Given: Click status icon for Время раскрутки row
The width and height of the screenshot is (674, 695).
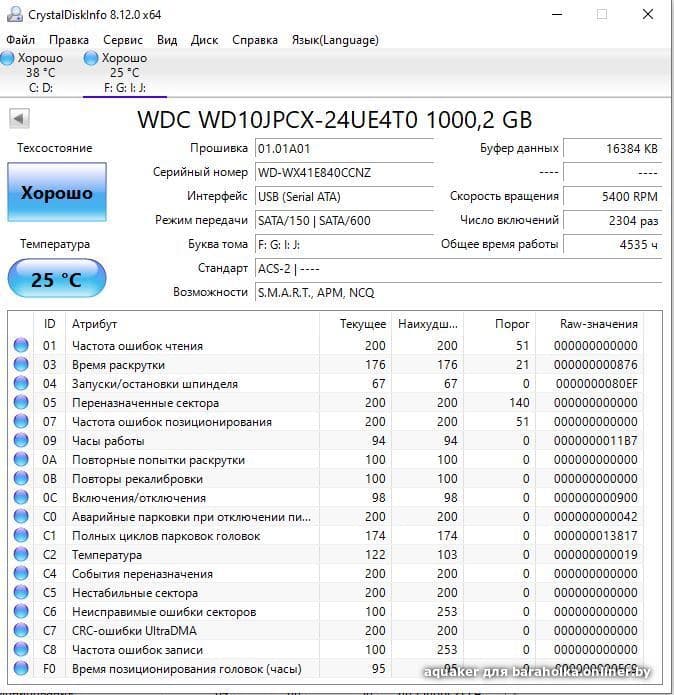Looking at the screenshot, I should click(21, 364).
